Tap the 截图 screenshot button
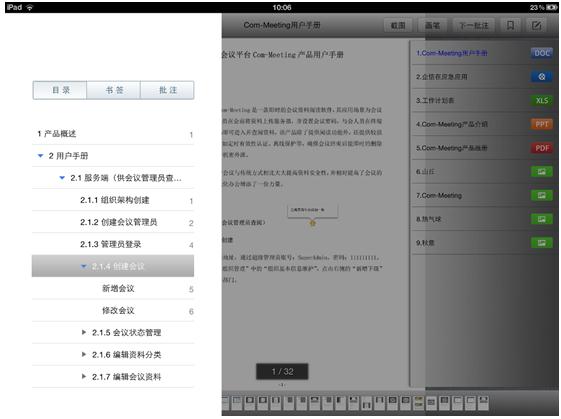 click(x=398, y=25)
